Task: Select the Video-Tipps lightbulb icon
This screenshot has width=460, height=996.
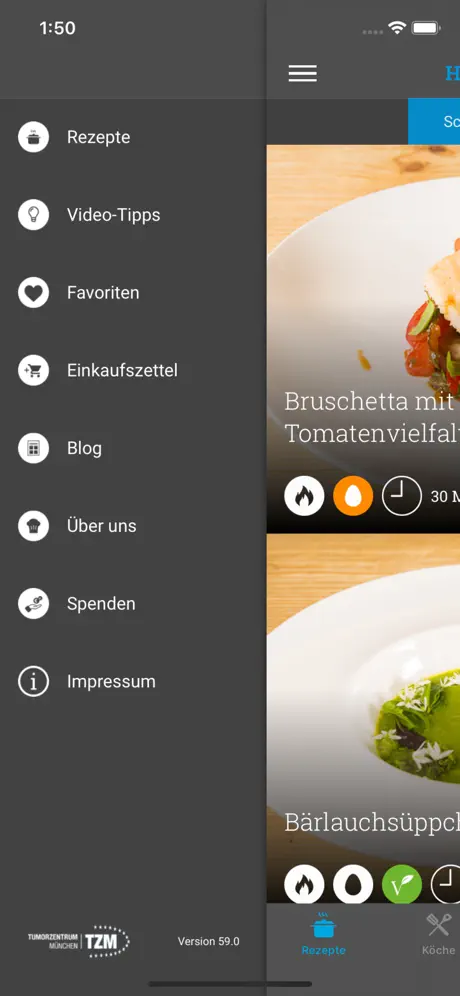Action: (x=33, y=215)
